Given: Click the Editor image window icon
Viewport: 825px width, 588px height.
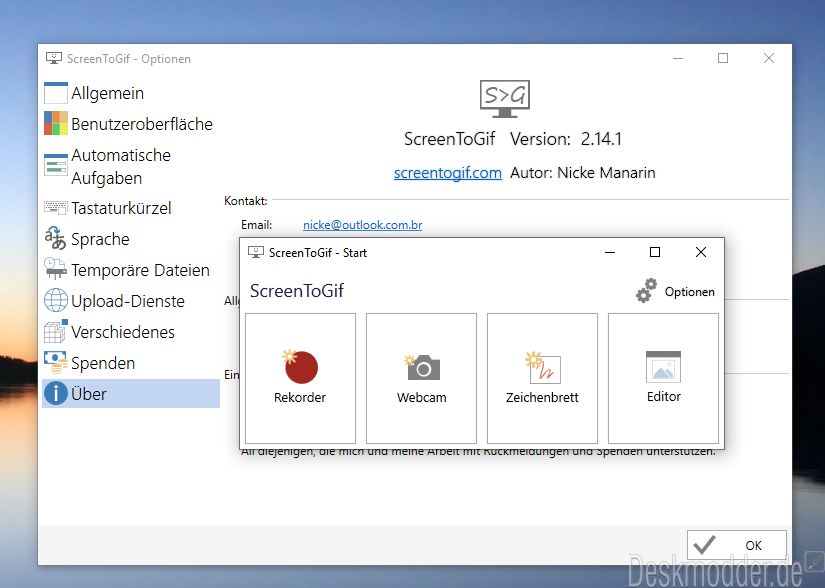Looking at the screenshot, I should [x=663, y=367].
